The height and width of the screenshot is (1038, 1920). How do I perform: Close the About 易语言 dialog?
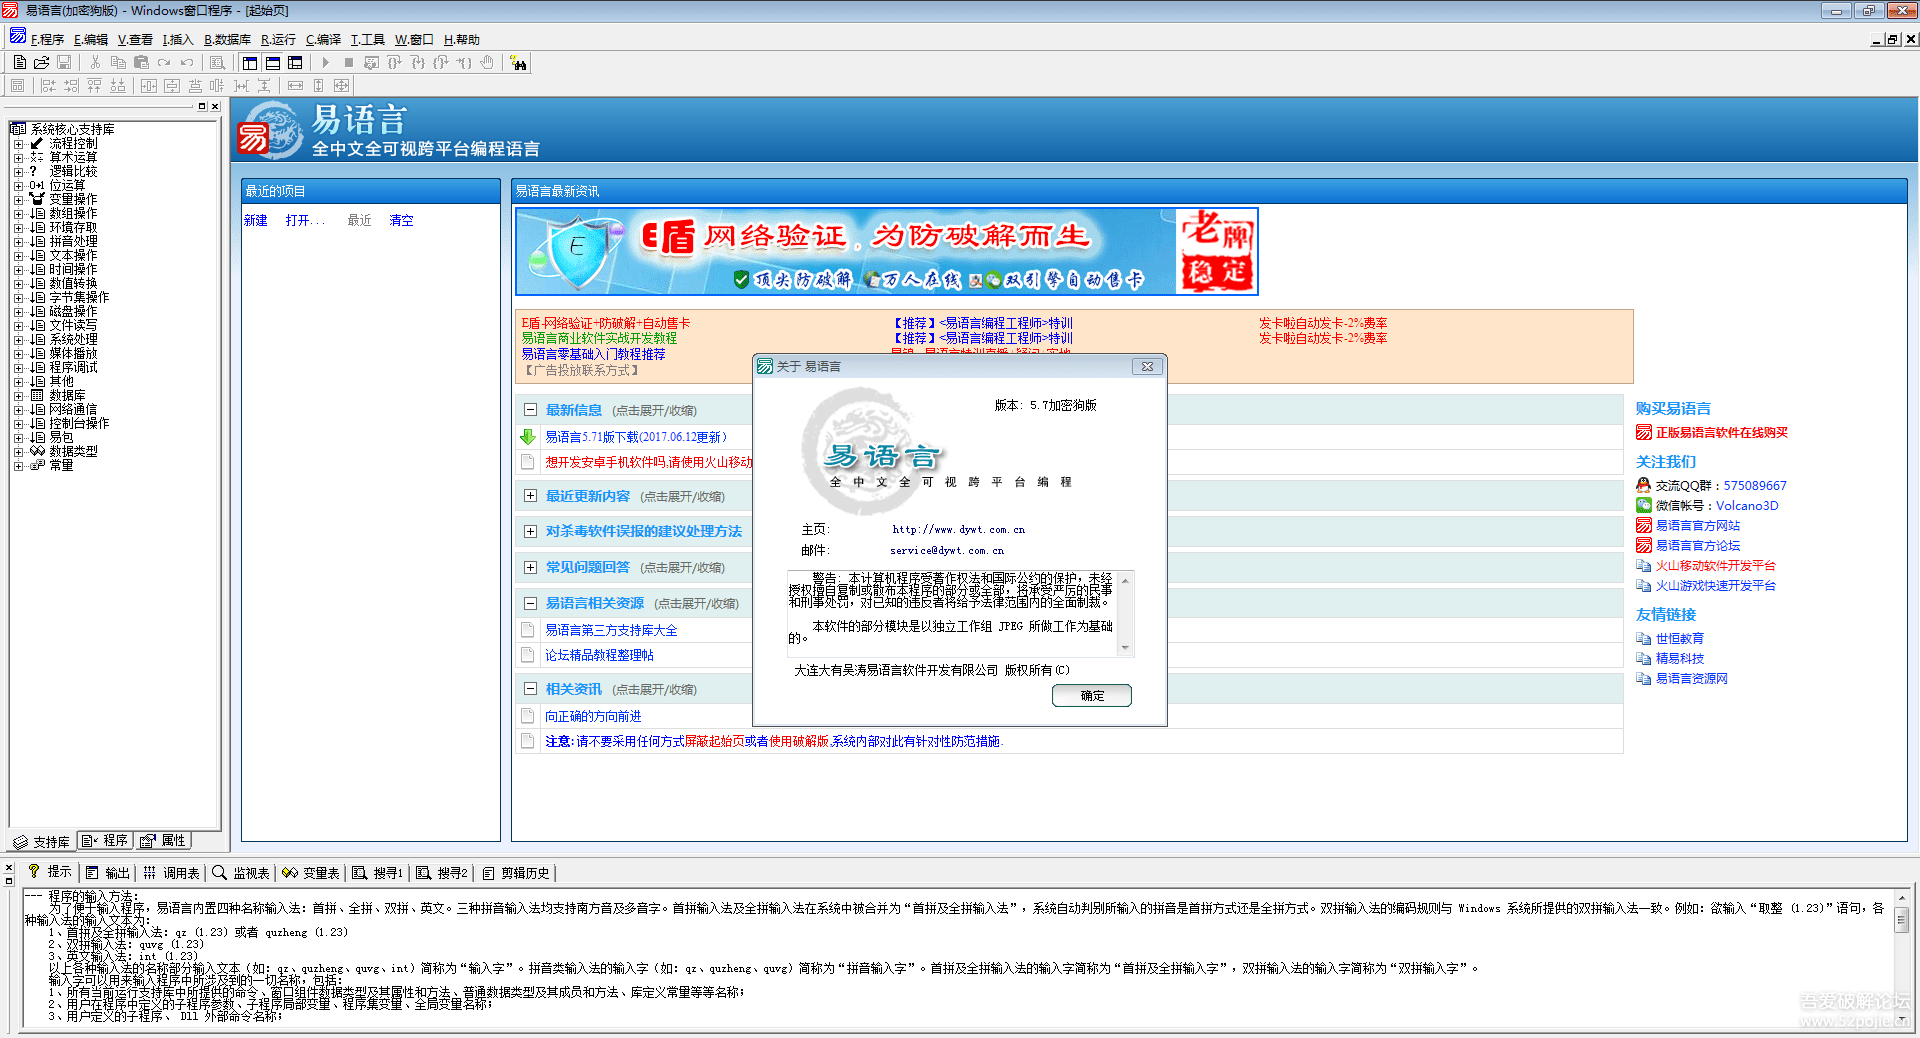pyautogui.click(x=1147, y=367)
